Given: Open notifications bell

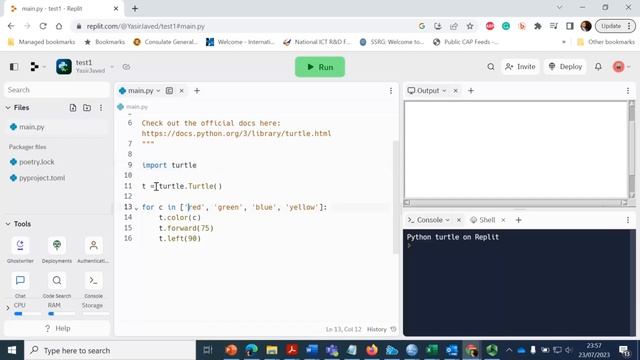Looking at the screenshot, I should tap(598, 67).
